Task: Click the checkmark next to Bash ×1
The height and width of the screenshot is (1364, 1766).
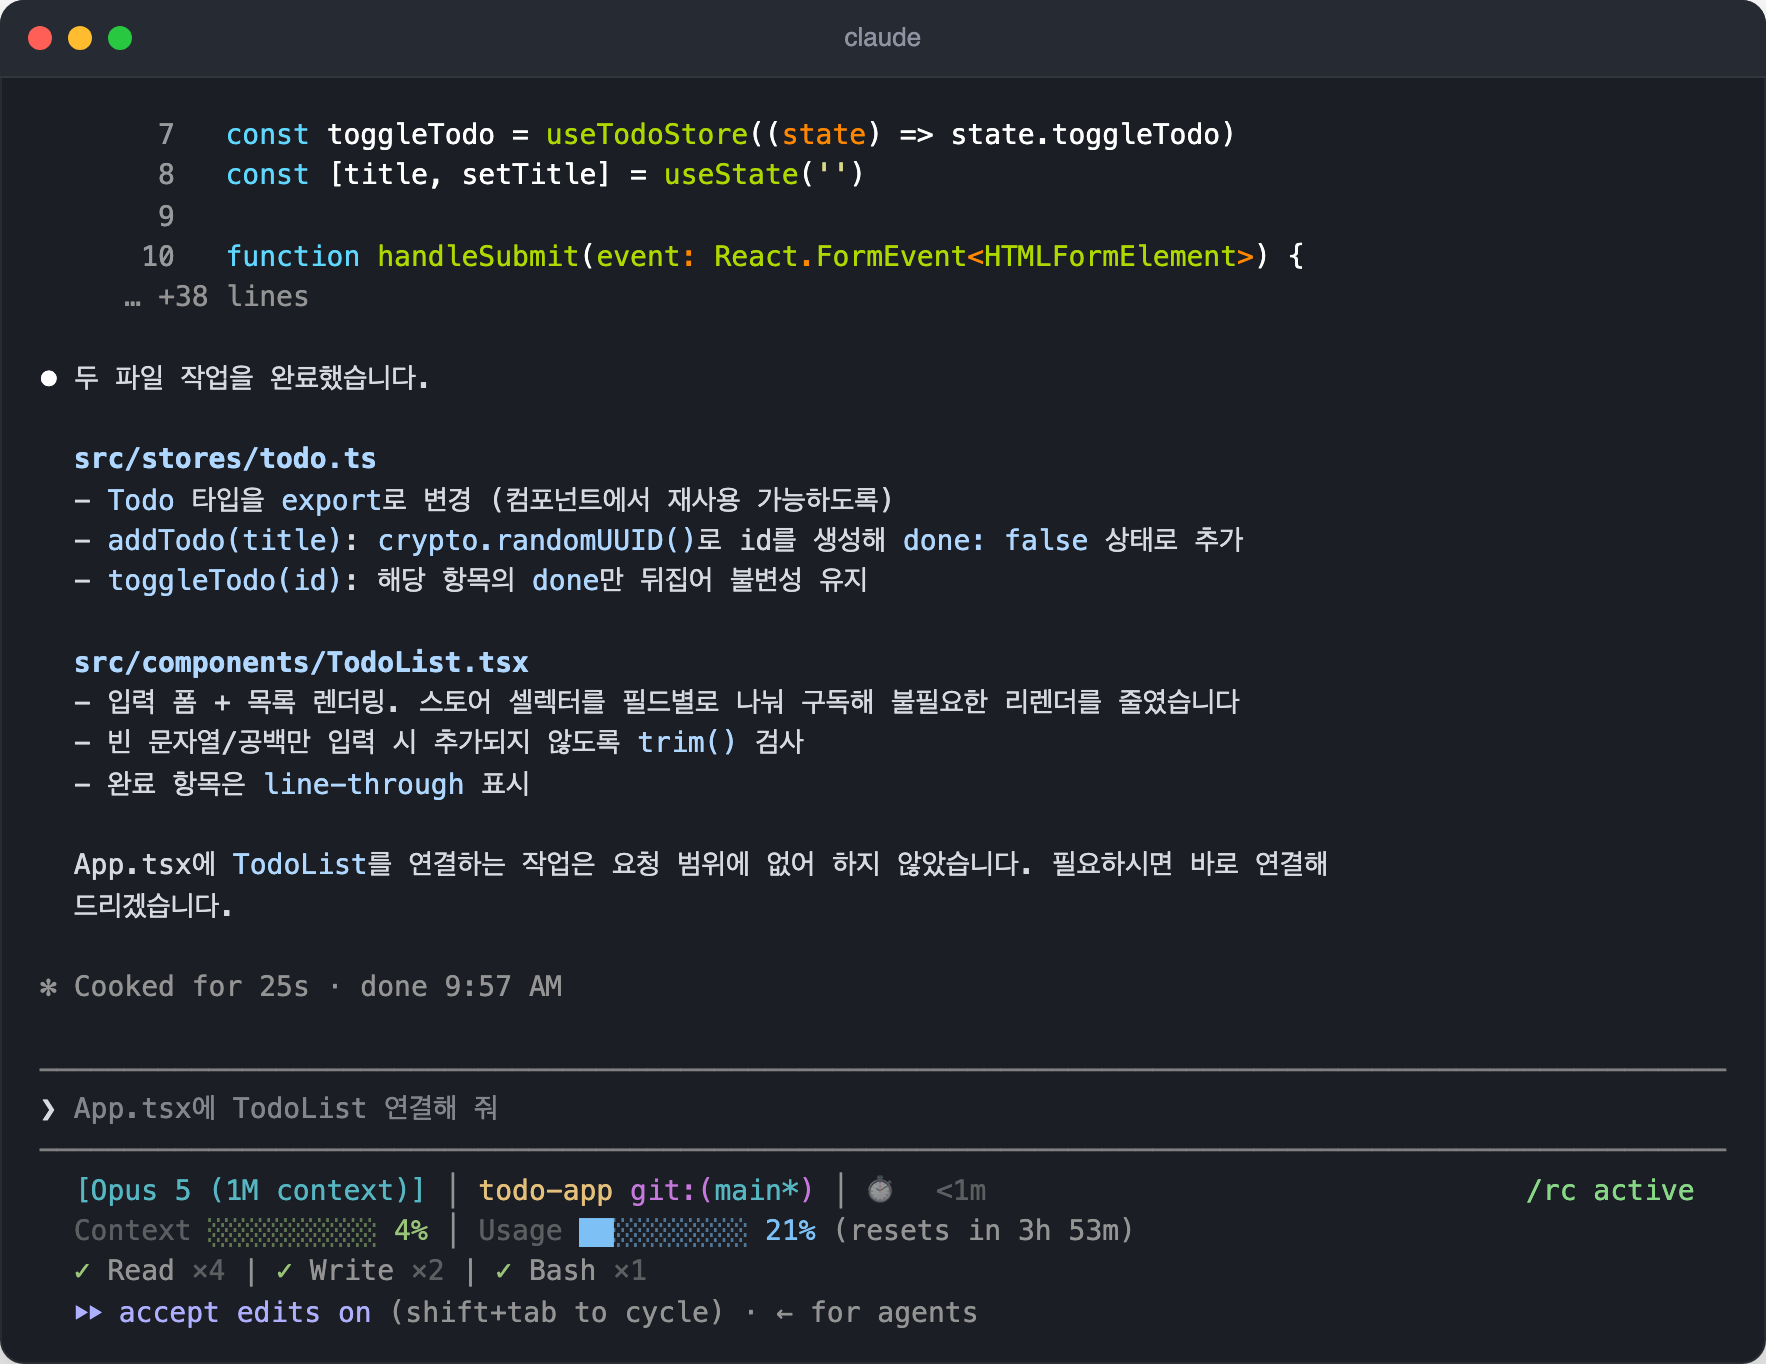Action: tap(504, 1271)
